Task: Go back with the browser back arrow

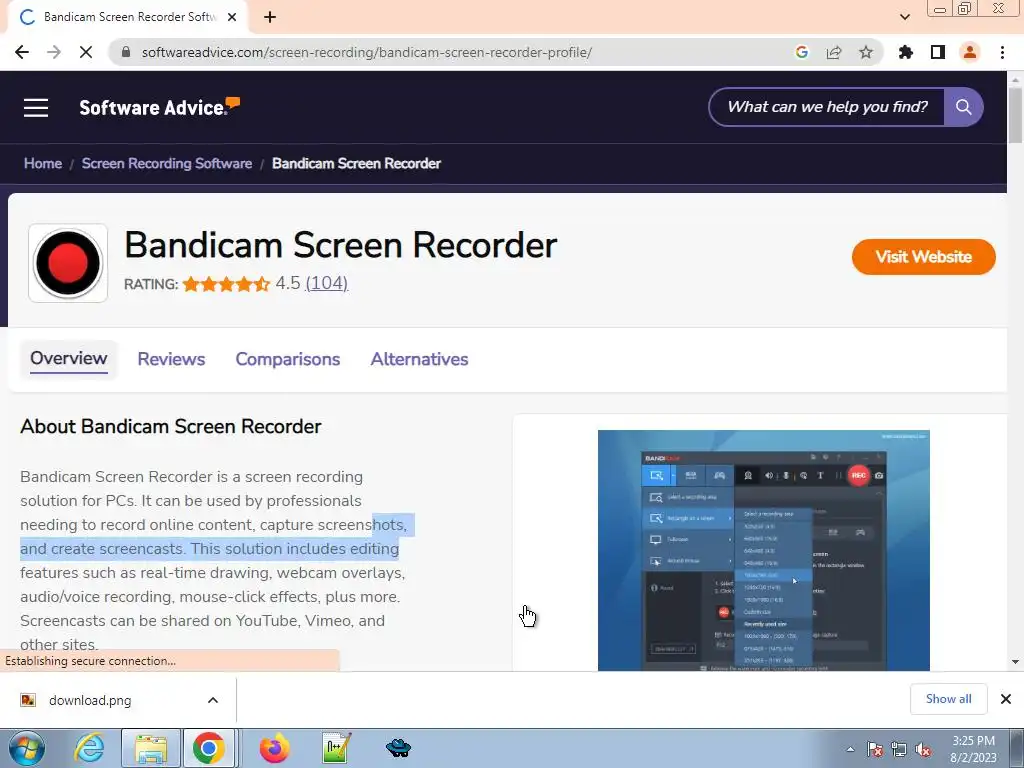Action: [x=22, y=52]
